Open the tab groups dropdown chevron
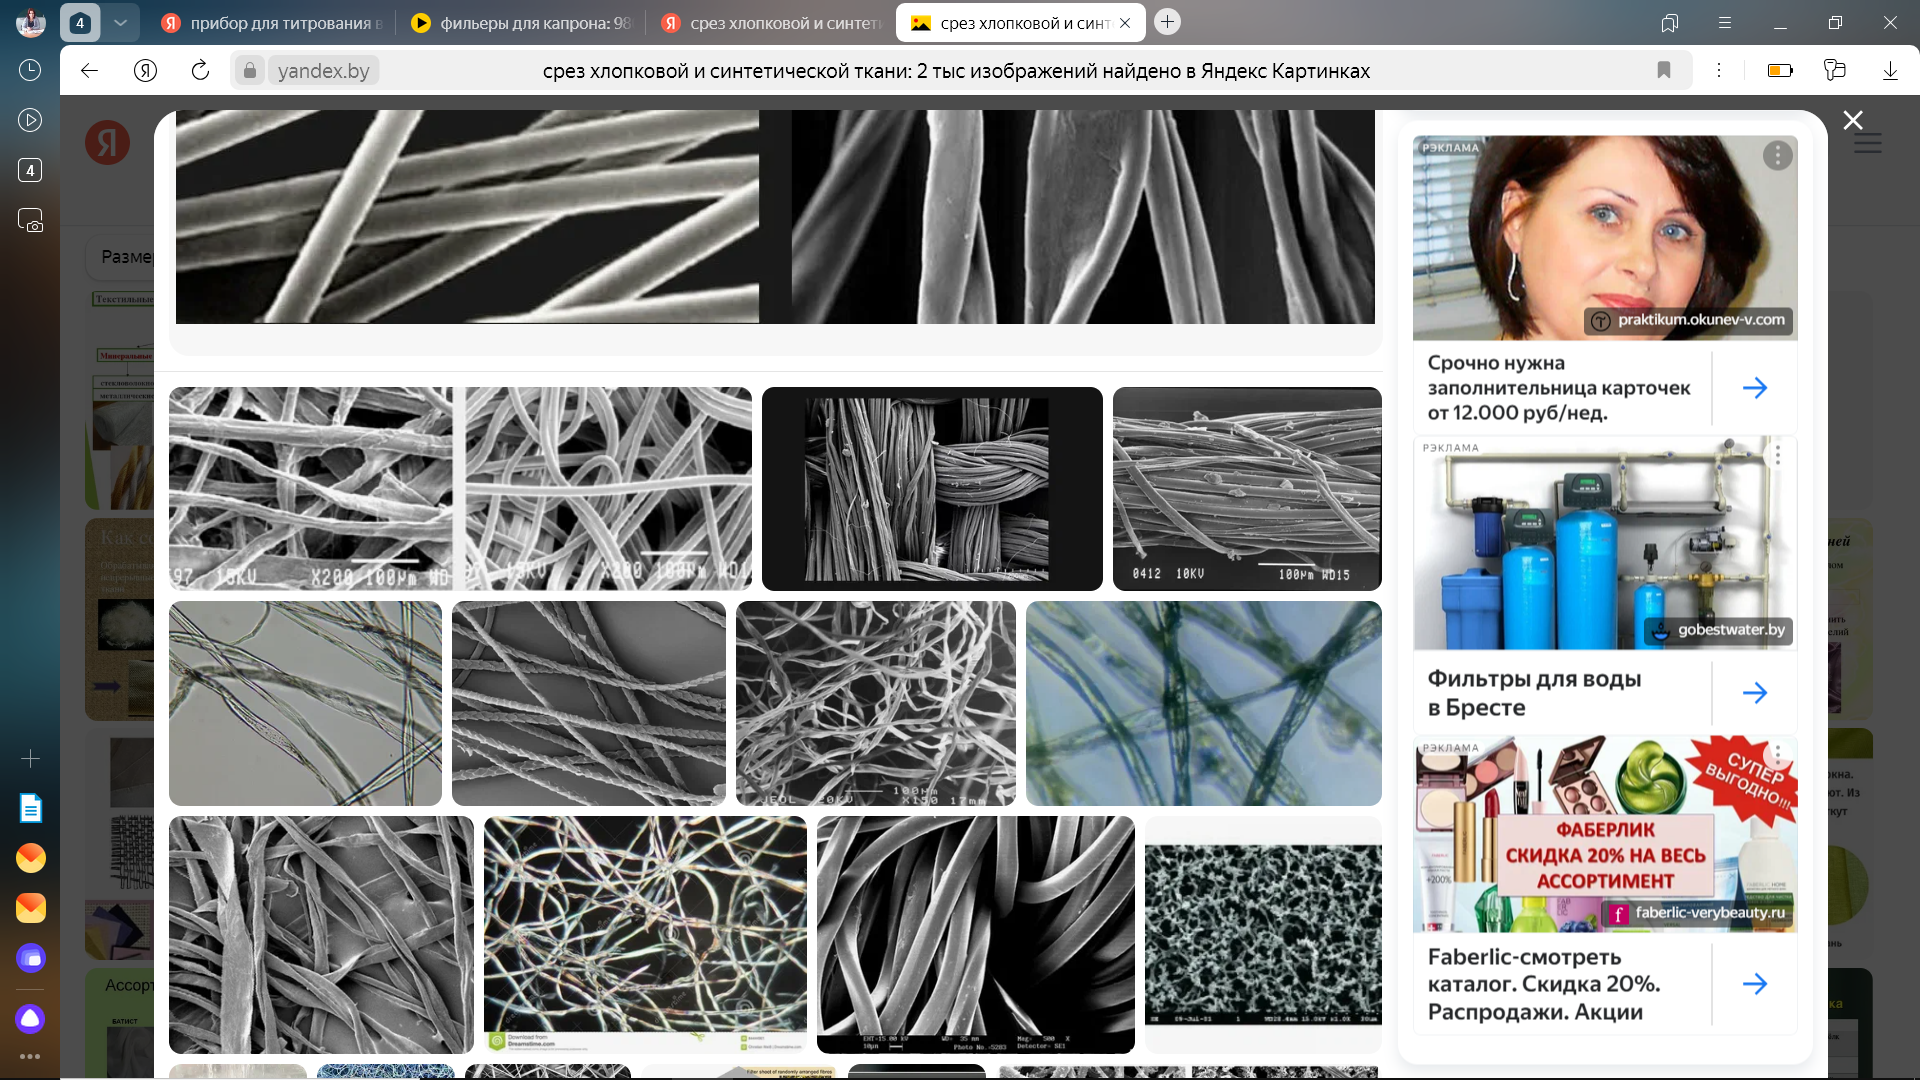 120,22
